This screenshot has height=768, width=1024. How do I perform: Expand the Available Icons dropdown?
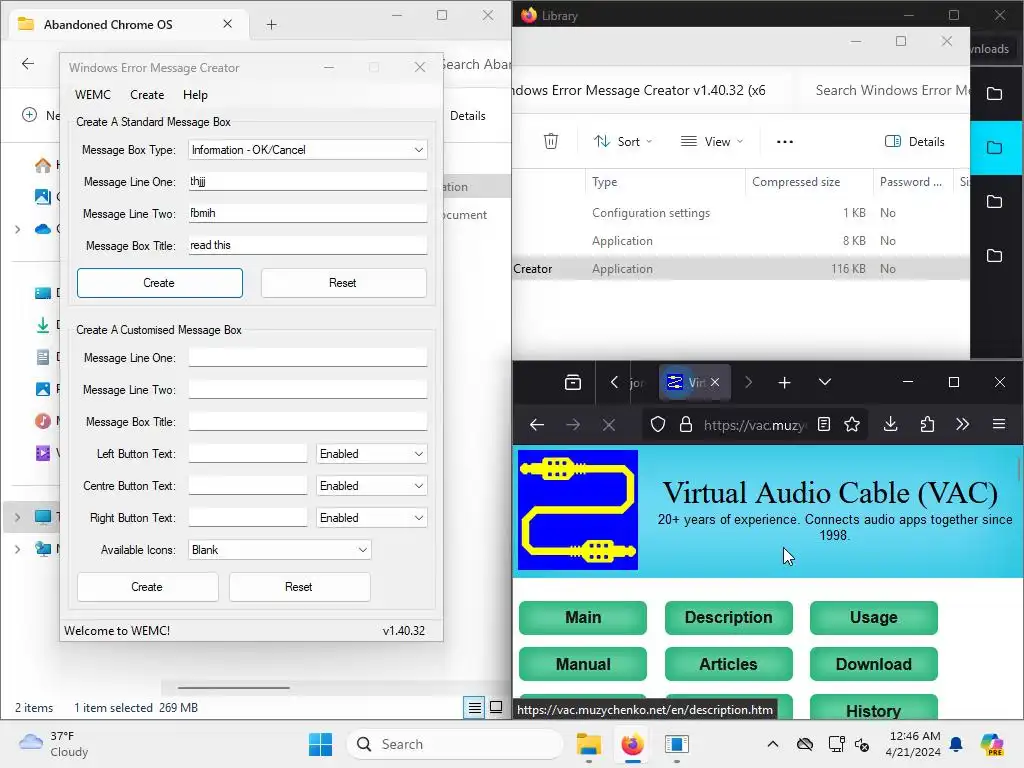tap(280, 550)
